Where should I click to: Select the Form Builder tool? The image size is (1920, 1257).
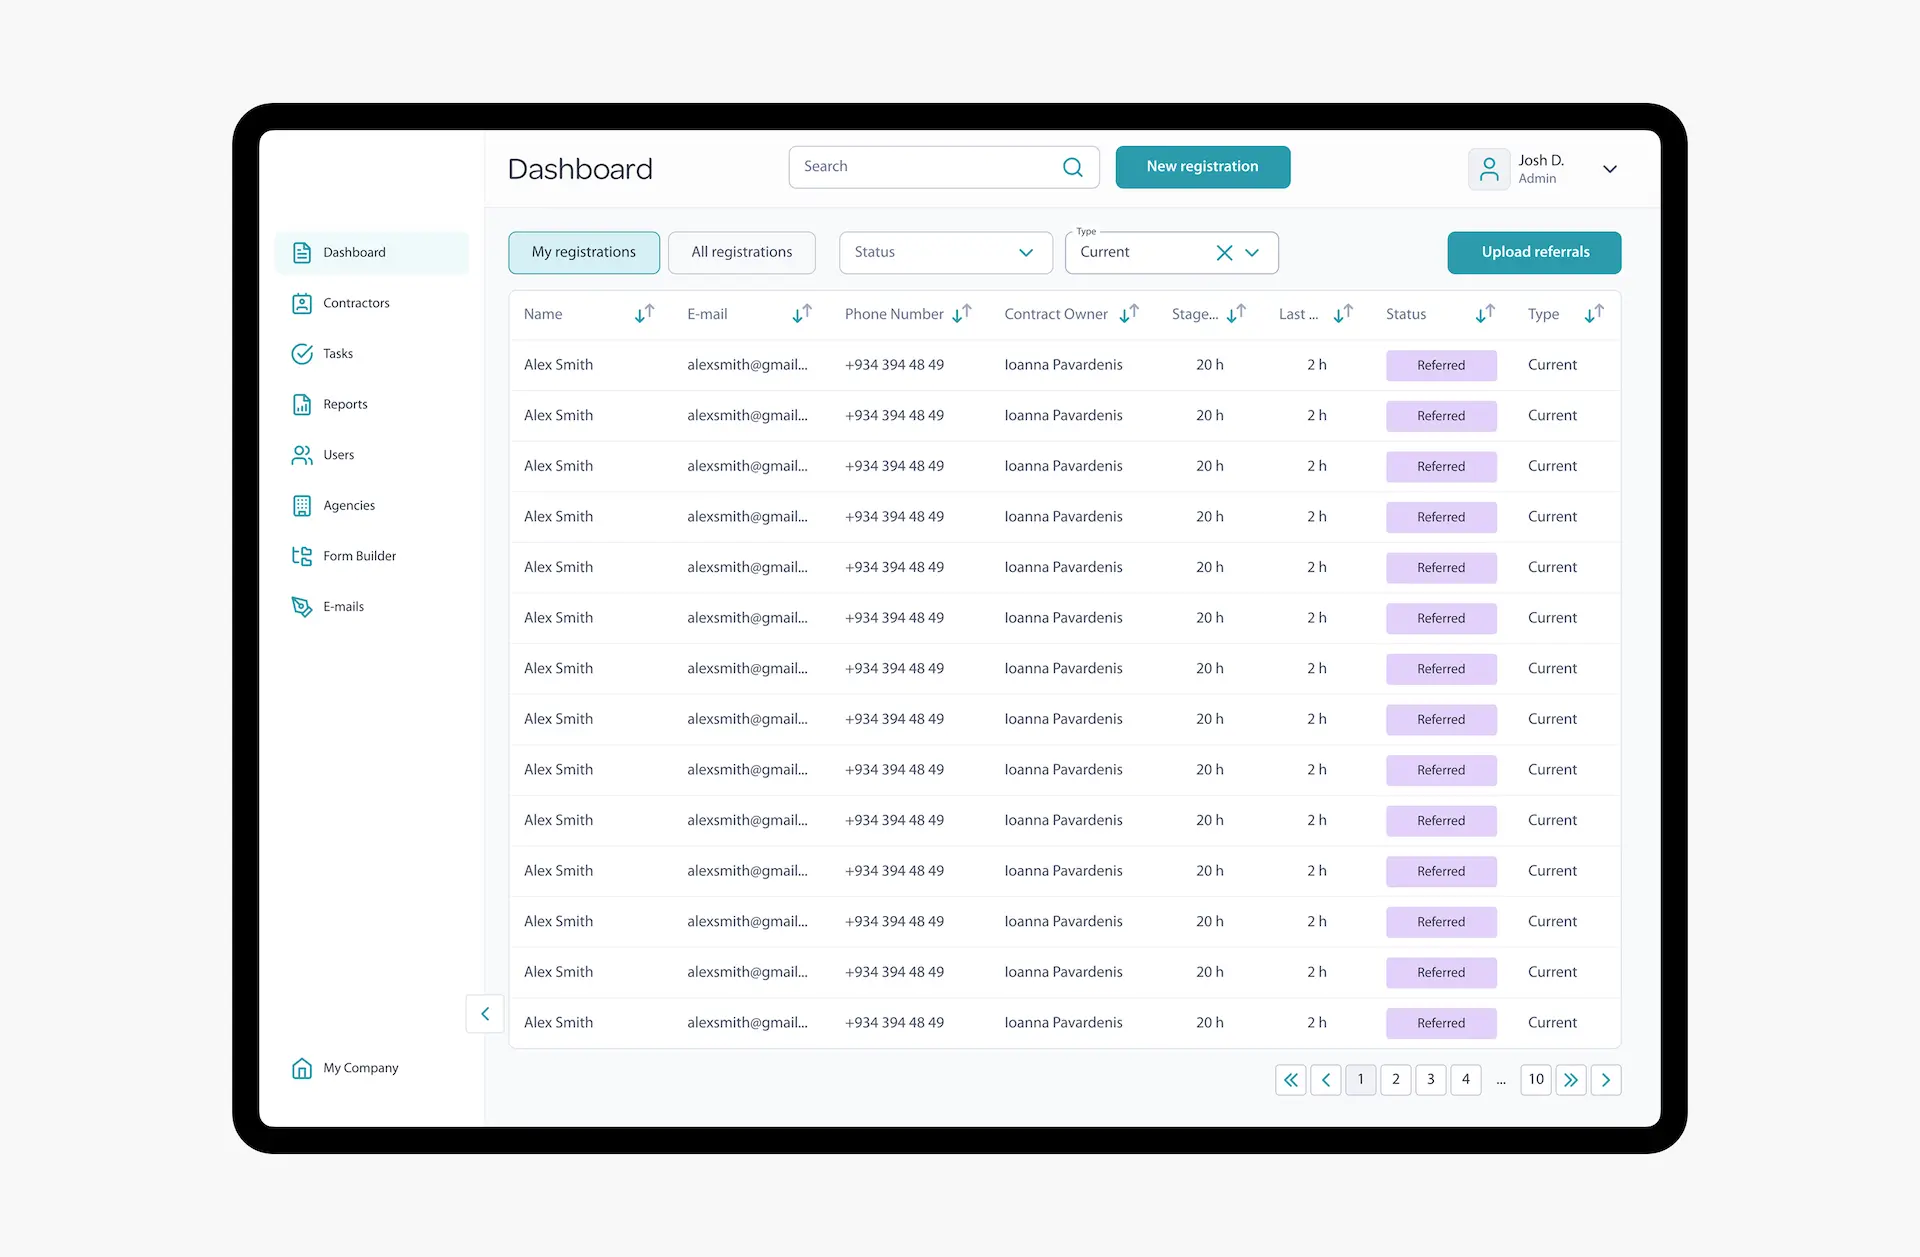point(359,556)
